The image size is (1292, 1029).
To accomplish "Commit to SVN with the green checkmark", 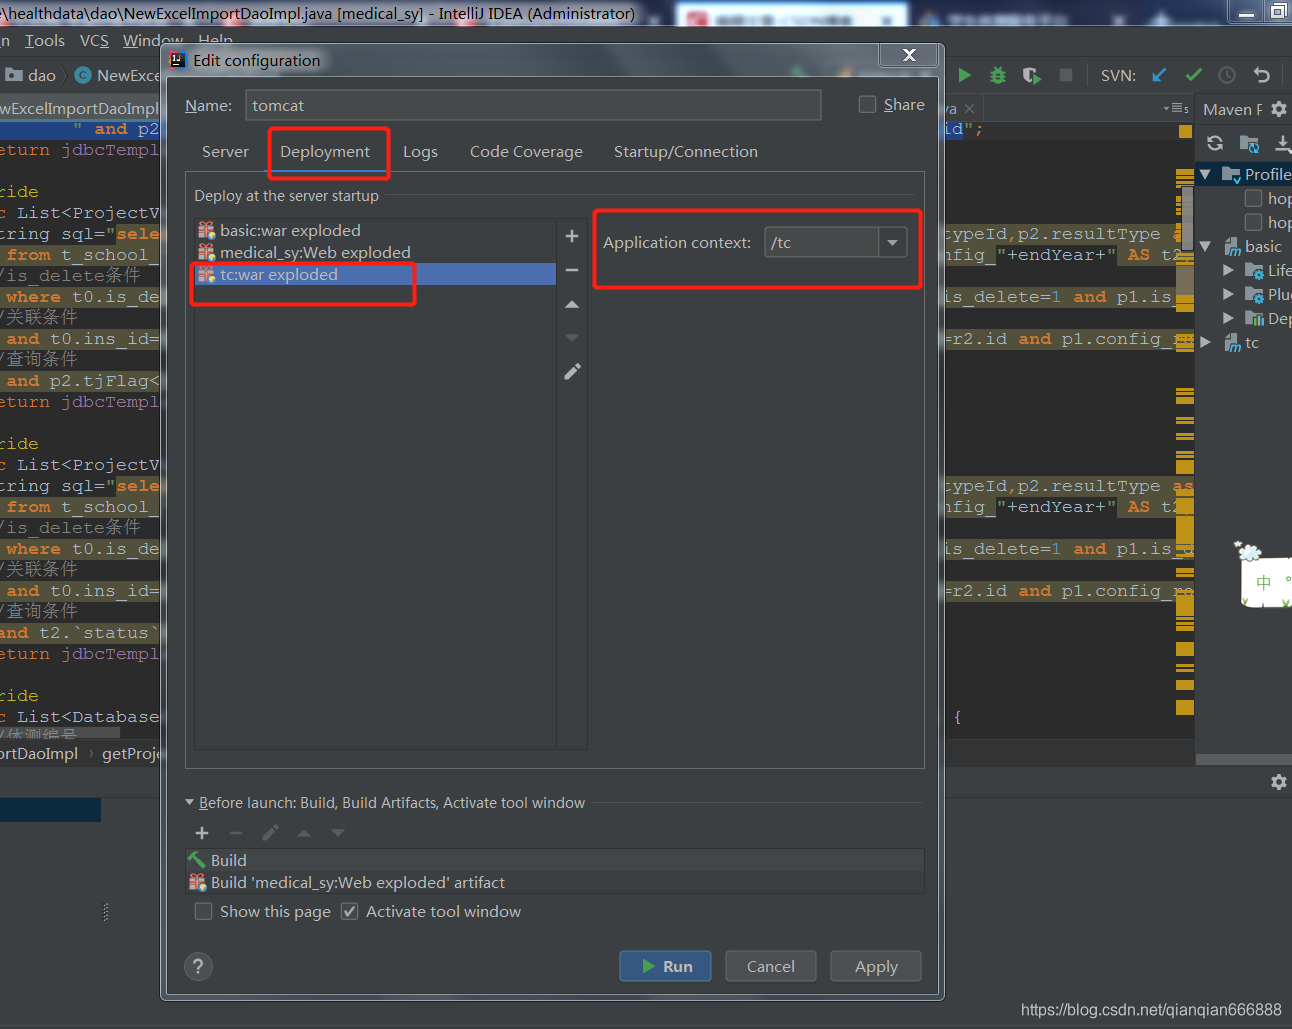I will 1193,75.
